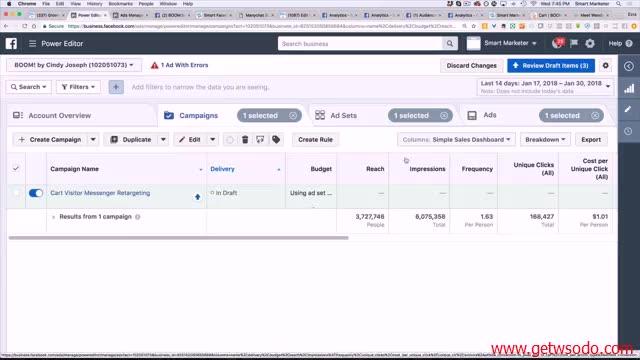Open the BOOM! by Cindy Joseph account dropdown
The width and height of the screenshot is (640, 360).
click(x=74, y=65)
